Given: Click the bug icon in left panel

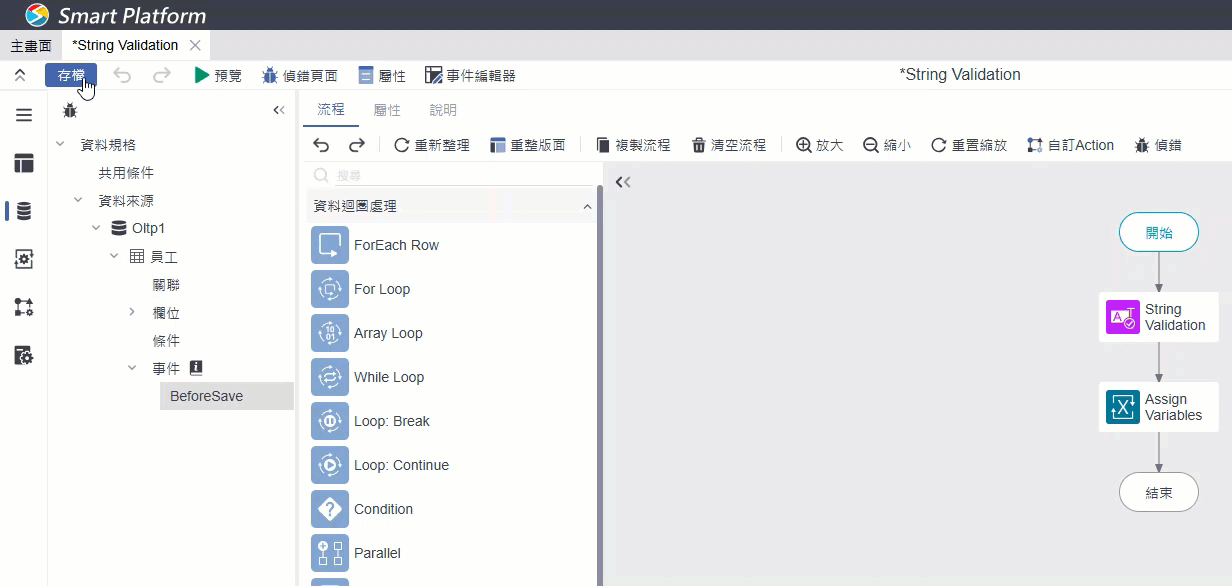Looking at the screenshot, I should [70, 110].
